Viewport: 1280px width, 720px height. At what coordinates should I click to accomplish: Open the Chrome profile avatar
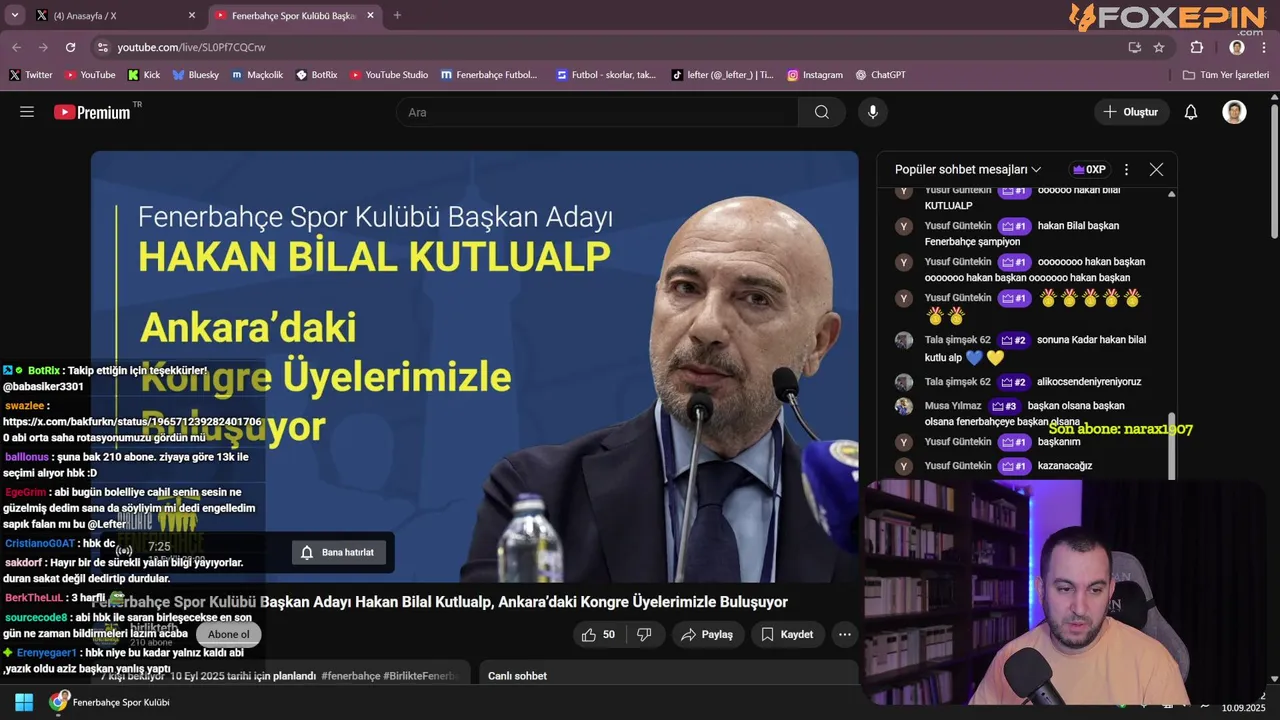(1237, 47)
